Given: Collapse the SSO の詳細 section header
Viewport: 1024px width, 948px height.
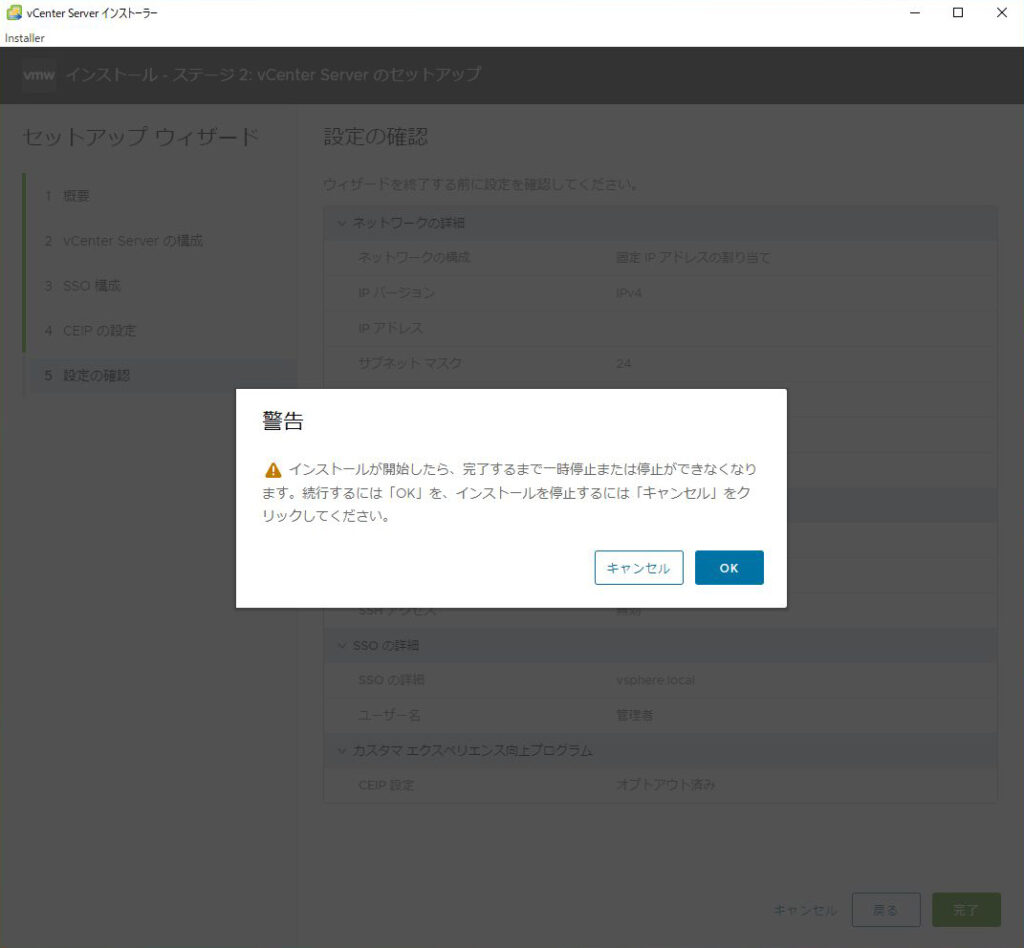Looking at the screenshot, I should point(660,645).
